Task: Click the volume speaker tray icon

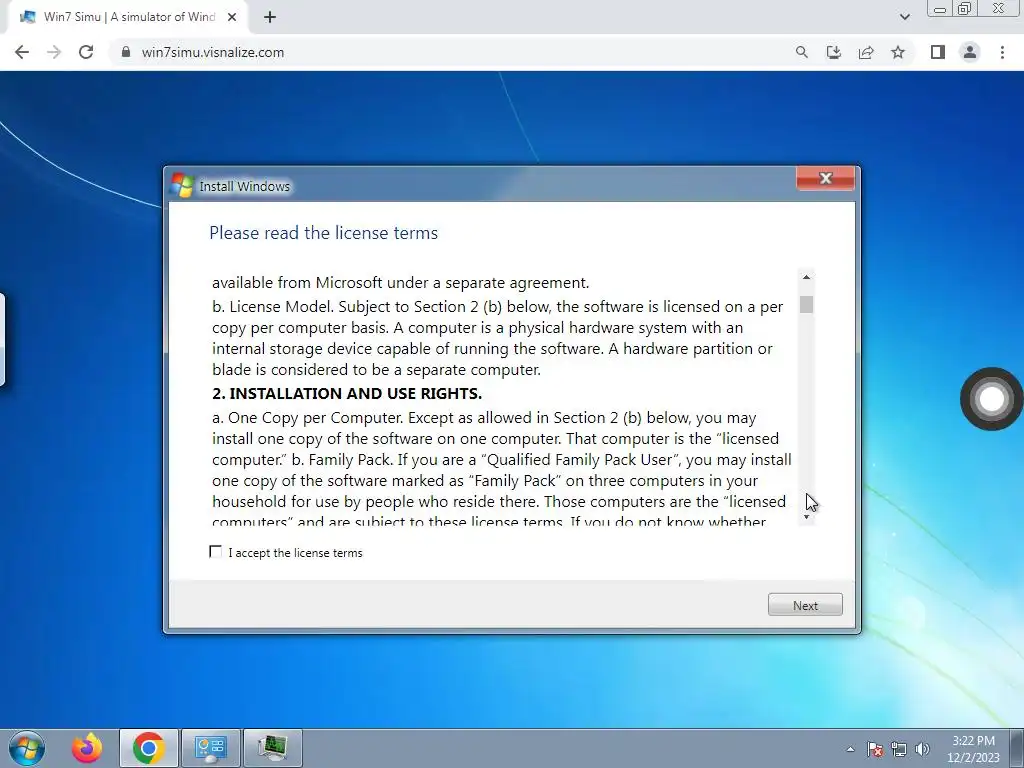Action: (922, 749)
